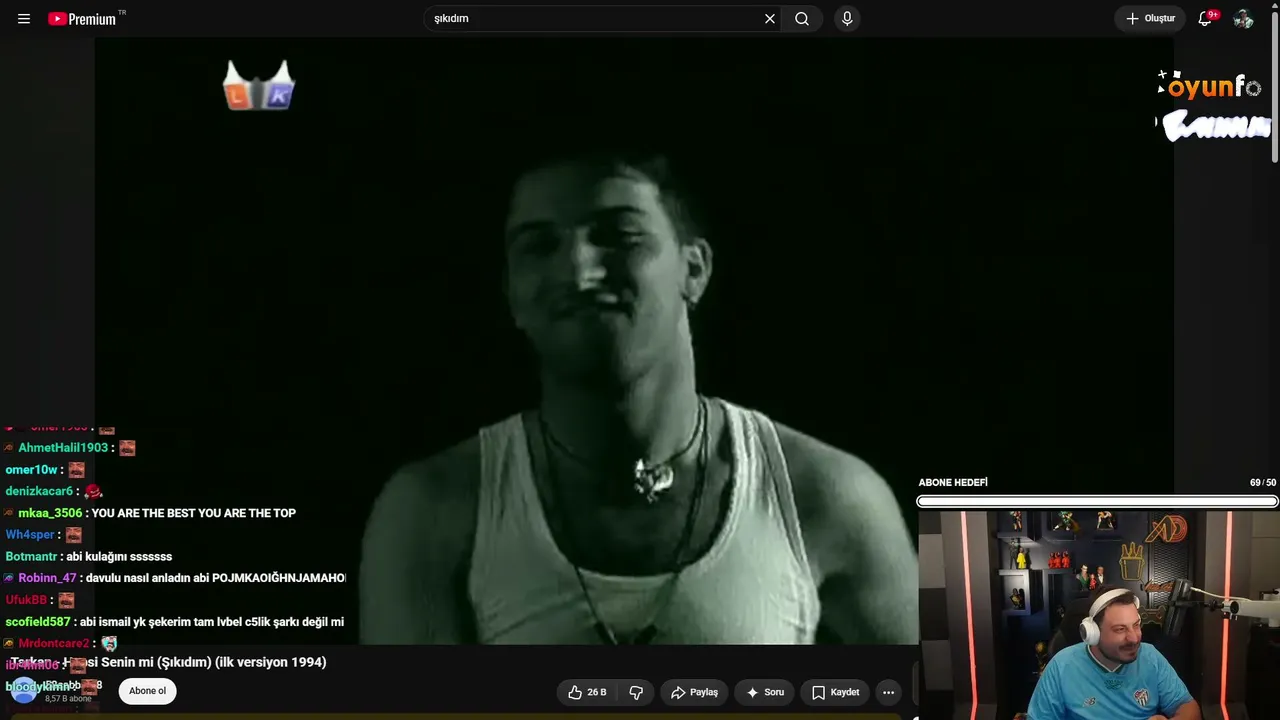Click the magnifier search button
Viewport: 1280px width, 720px height.
(802, 19)
